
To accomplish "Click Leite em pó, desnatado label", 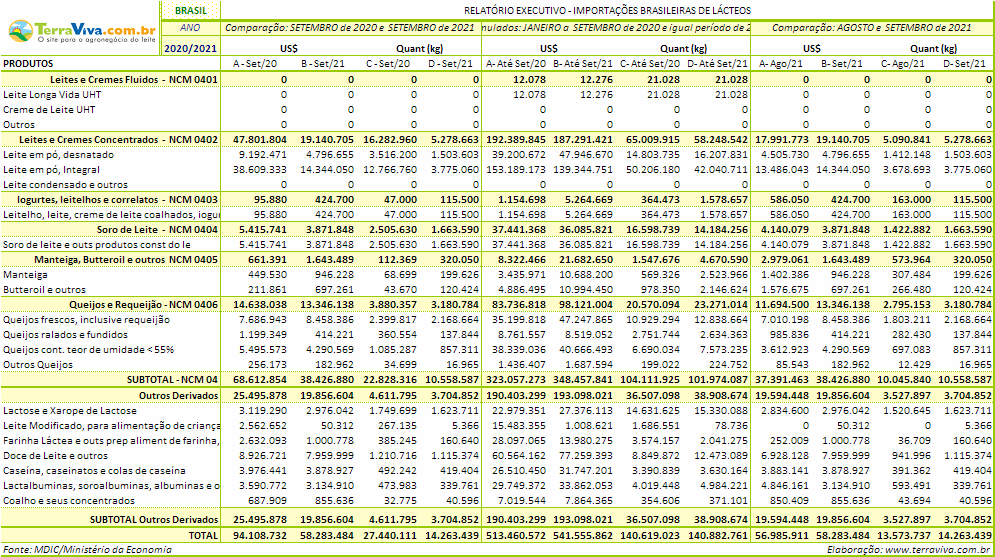I will coord(58,155).
